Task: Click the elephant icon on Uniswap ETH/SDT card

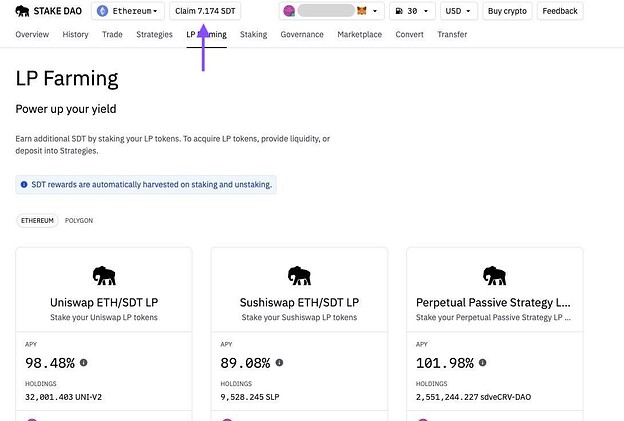Action: (104, 275)
